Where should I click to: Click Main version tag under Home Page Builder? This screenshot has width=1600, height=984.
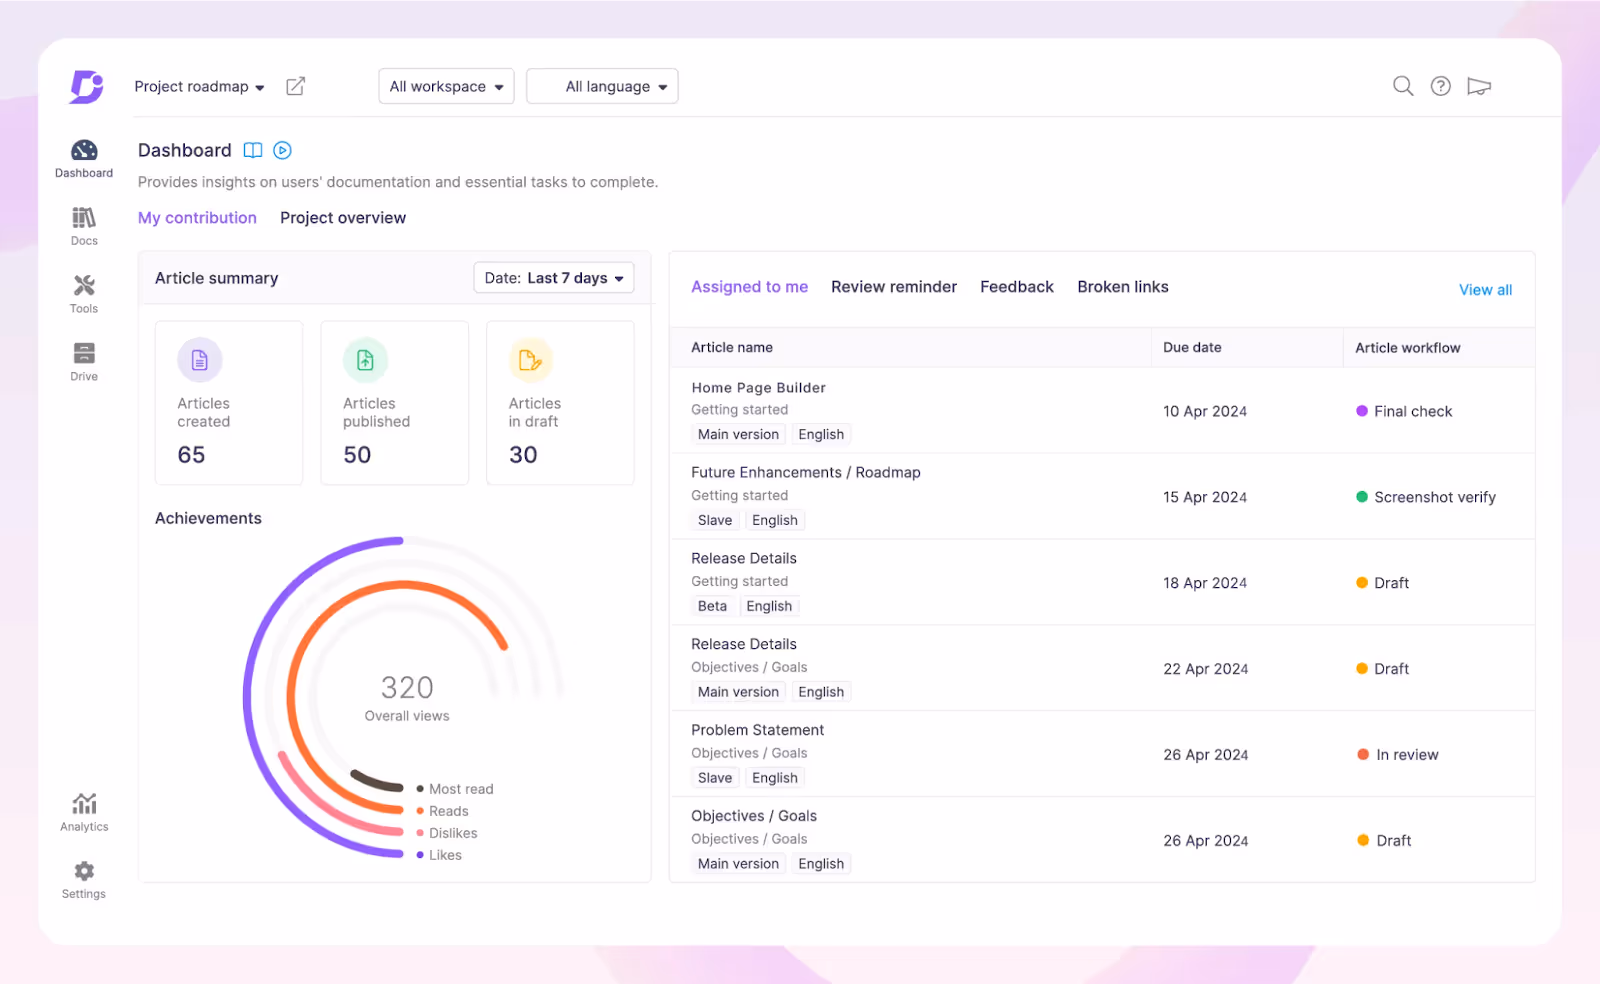click(x=738, y=434)
